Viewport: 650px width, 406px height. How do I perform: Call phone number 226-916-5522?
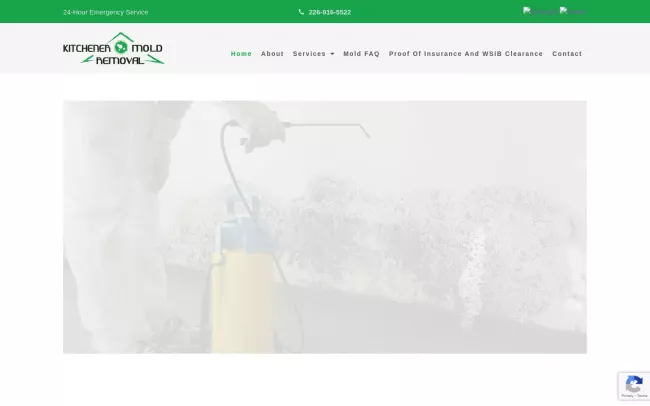[x=329, y=12]
